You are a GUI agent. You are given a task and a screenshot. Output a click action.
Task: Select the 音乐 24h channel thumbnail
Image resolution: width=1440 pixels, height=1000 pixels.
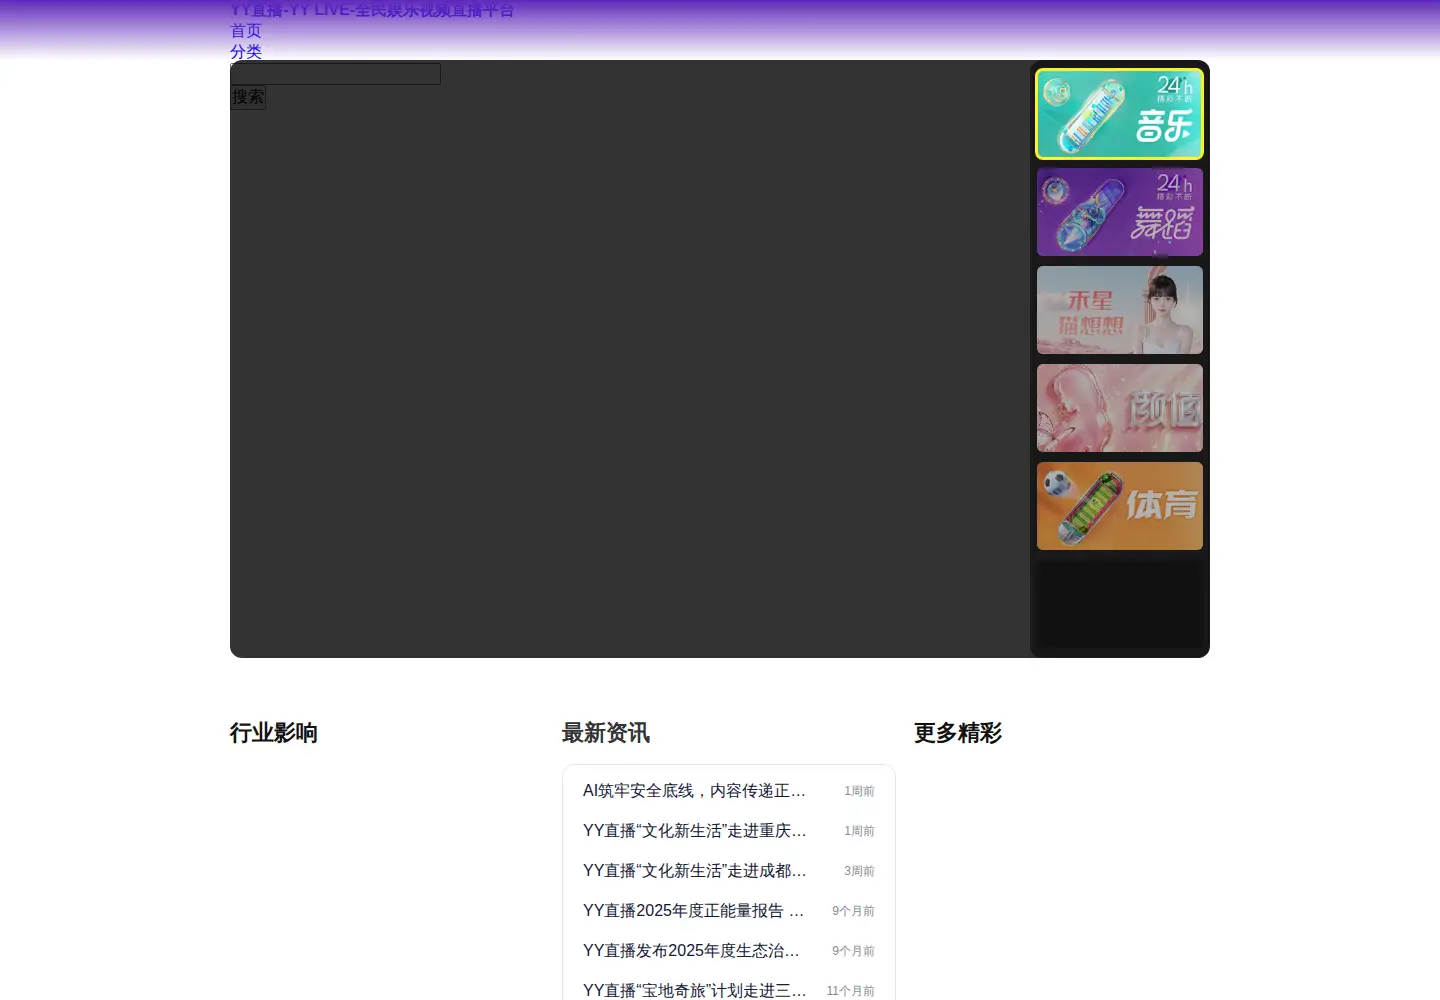[x=1120, y=114]
